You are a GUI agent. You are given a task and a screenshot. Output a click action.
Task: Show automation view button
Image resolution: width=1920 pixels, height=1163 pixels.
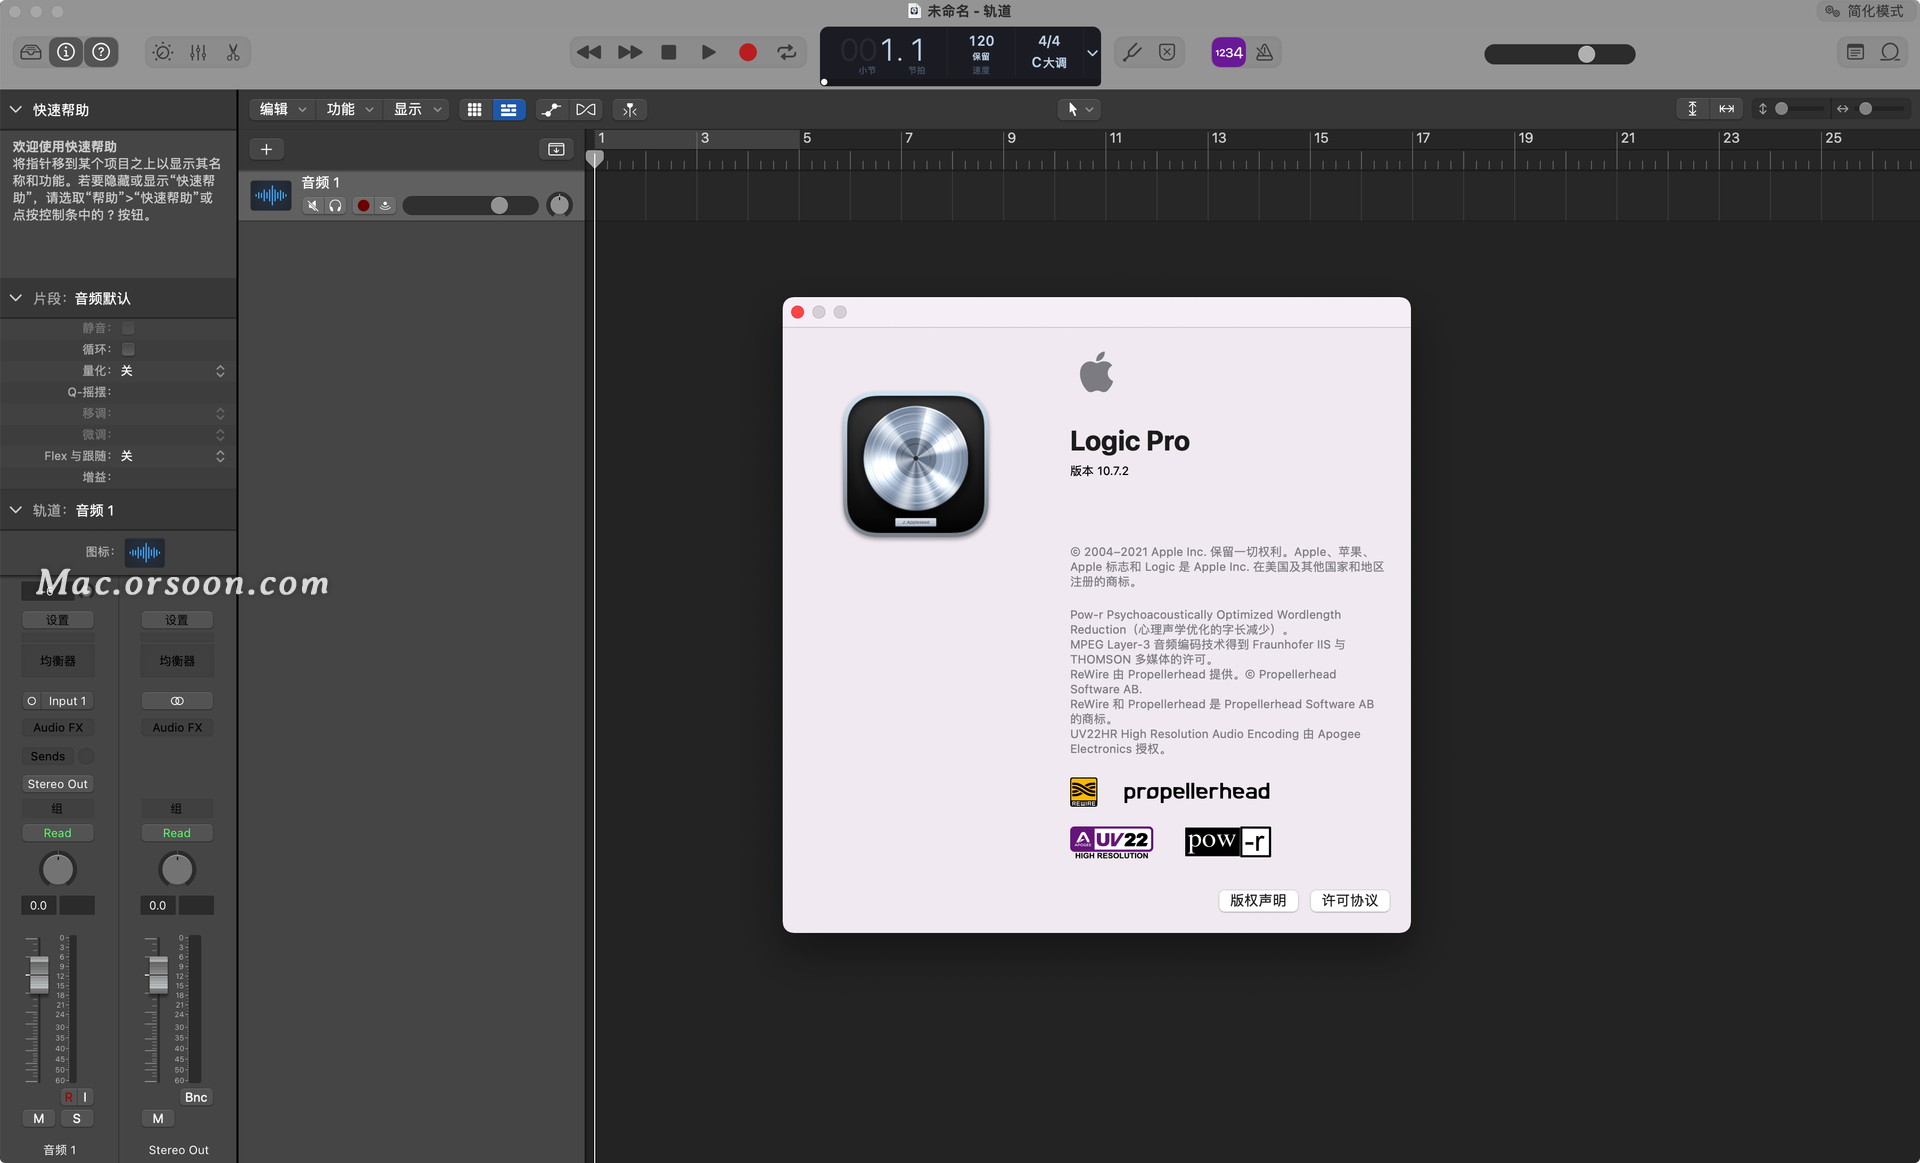coord(550,109)
